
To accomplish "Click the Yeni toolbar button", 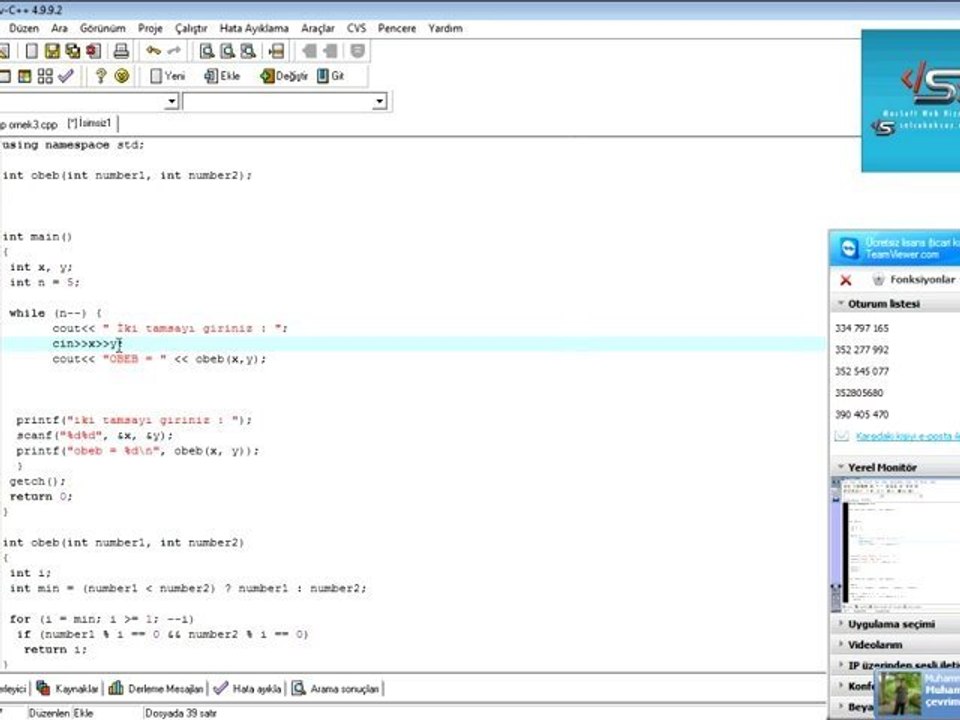I will (x=167, y=76).
